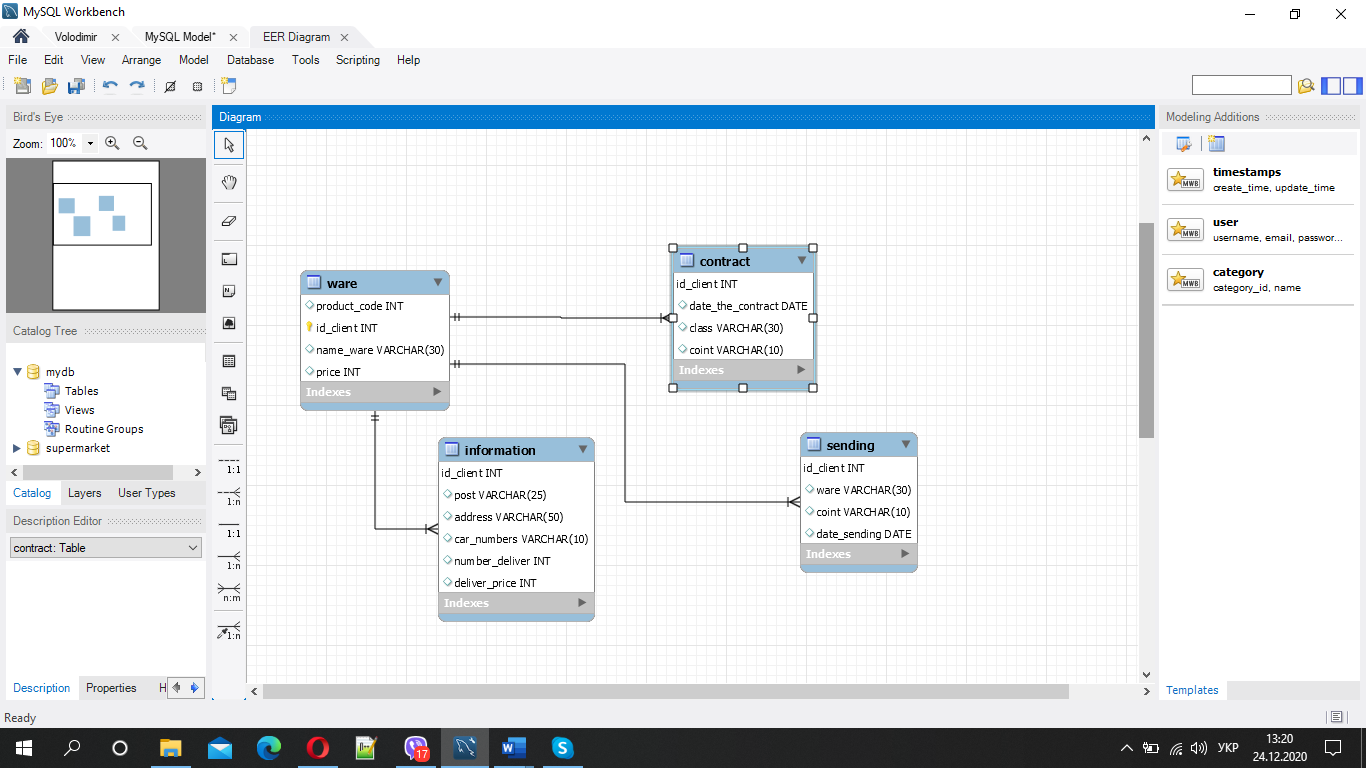Open the Scripting menu
1366x768 pixels.
[x=358, y=60]
